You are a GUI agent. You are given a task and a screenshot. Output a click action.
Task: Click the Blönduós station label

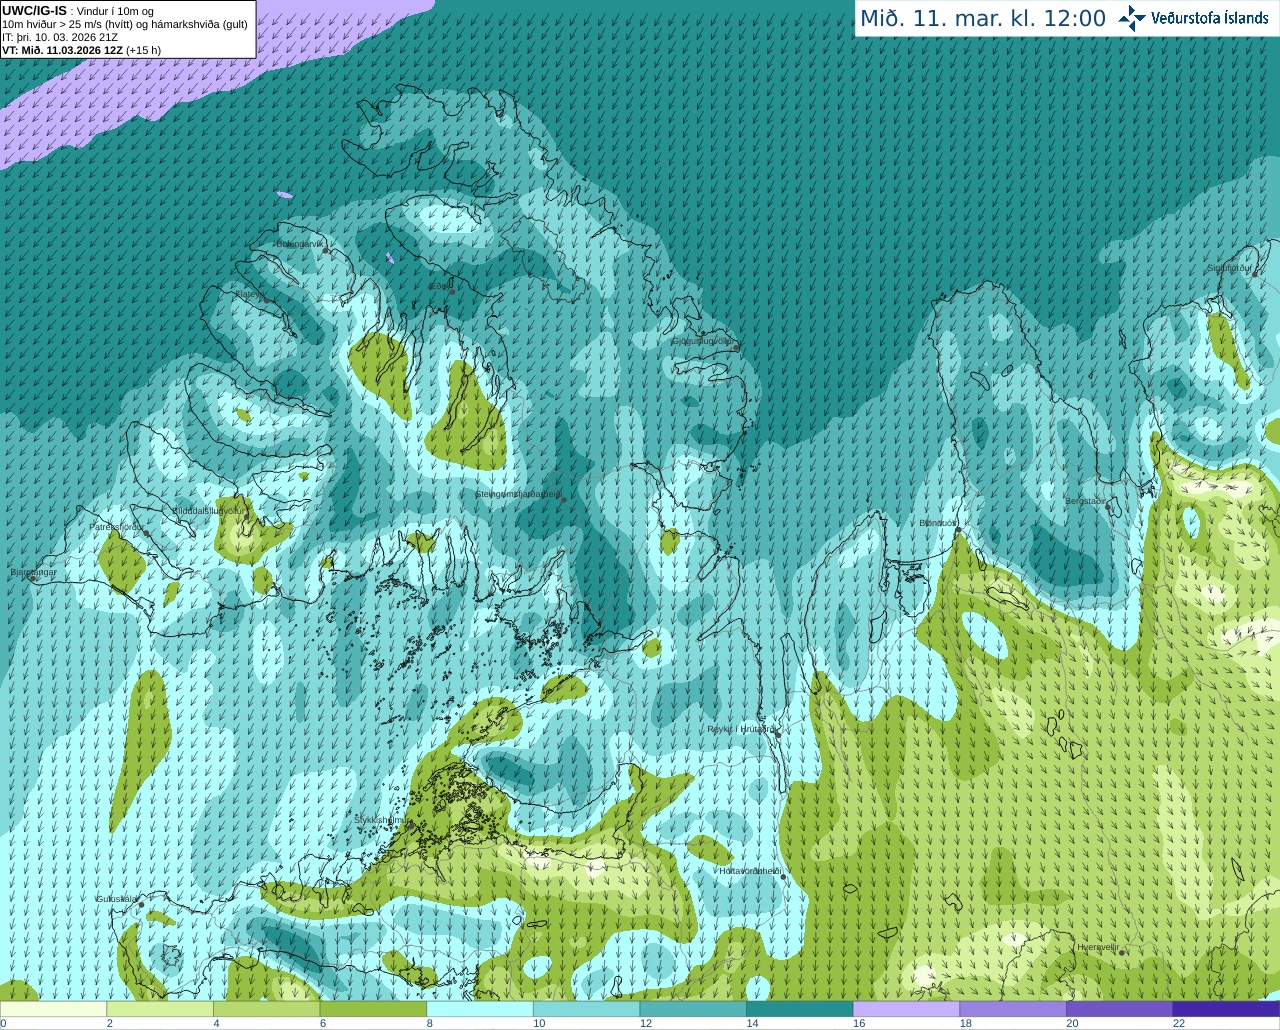coord(938,523)
